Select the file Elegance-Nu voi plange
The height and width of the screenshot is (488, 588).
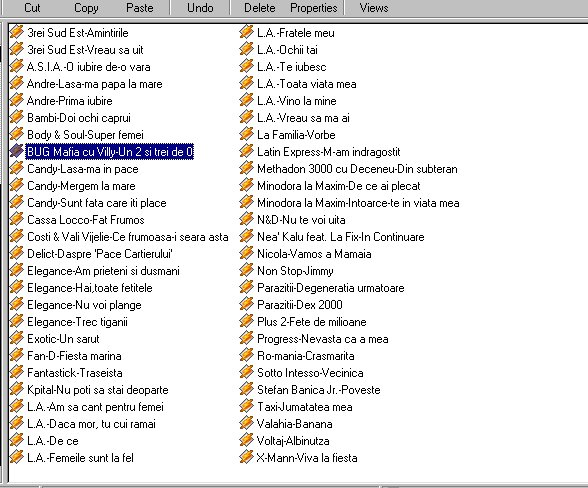pyautogui.click(x=84, y=305)
